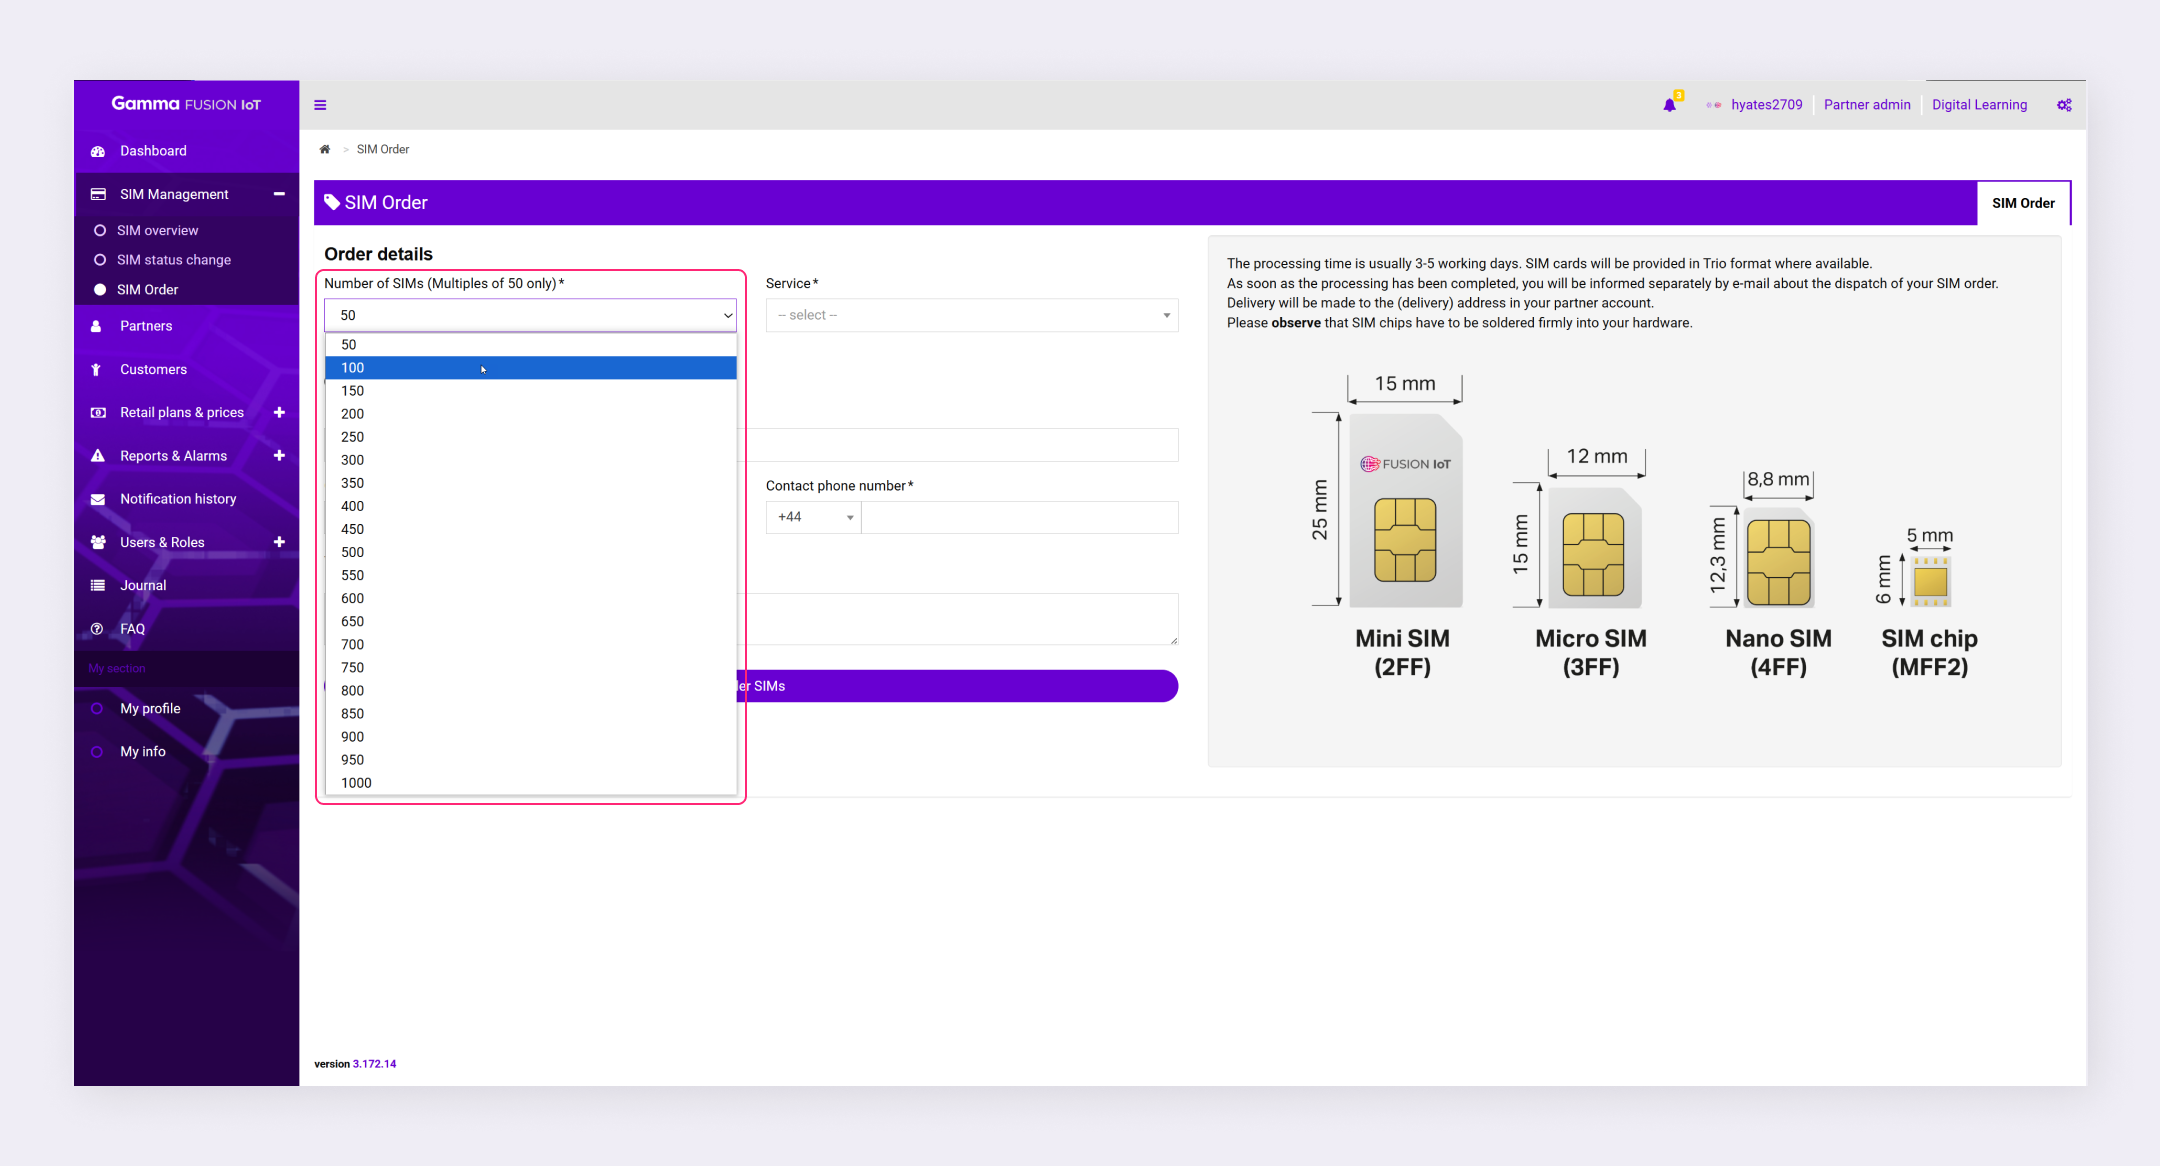Image resolution: width=2160 pixels, height=1166 pixels.
Task: Click the SIM Order breadcrumb link
Action: pos(383,149)
